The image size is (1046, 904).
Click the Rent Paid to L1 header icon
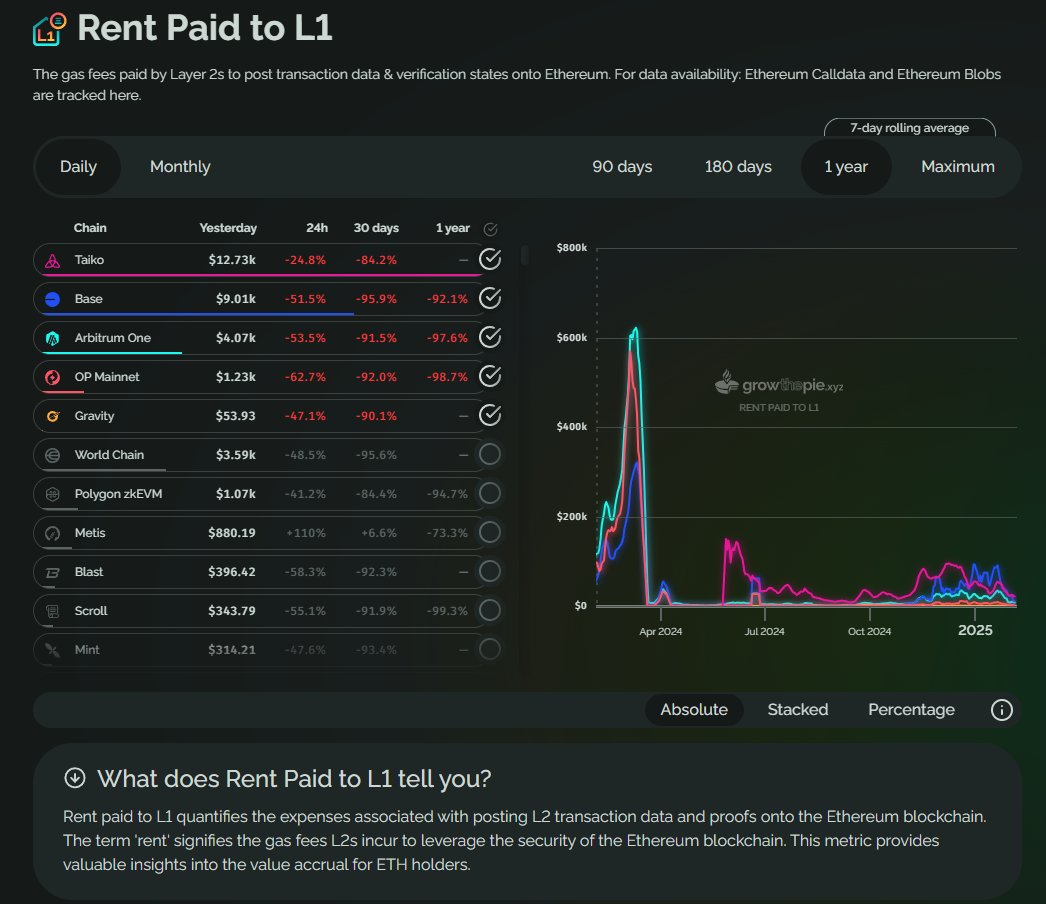tap(49, 29)
